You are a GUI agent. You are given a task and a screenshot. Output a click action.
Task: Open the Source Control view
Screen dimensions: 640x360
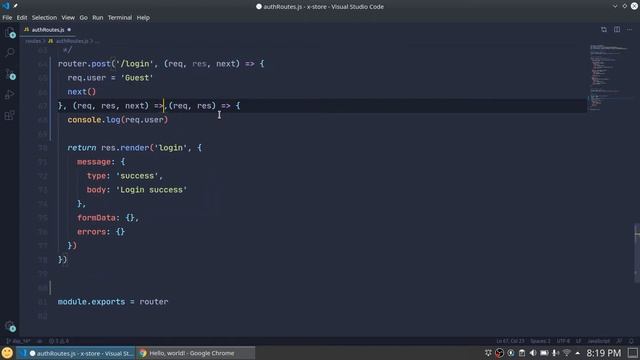click(10, 74)
